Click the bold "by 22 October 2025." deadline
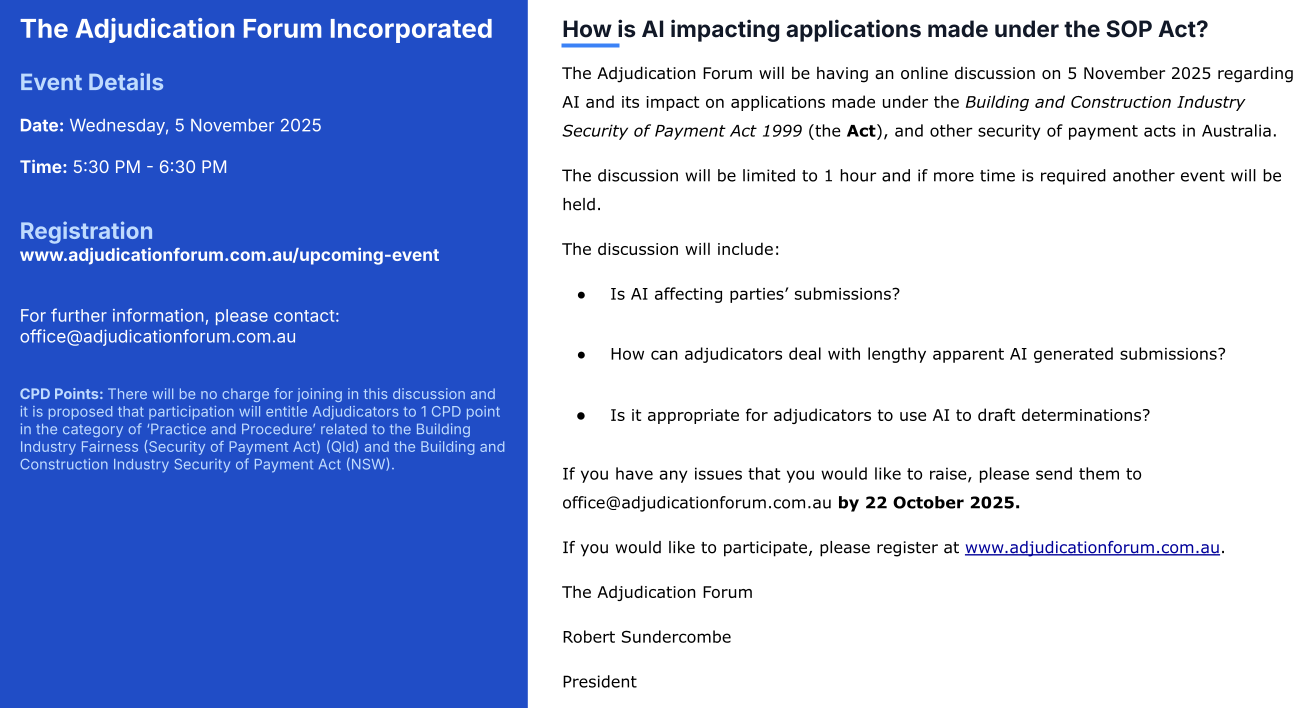The height and width of the screenshot is (708, 1304). click(929, 503)
